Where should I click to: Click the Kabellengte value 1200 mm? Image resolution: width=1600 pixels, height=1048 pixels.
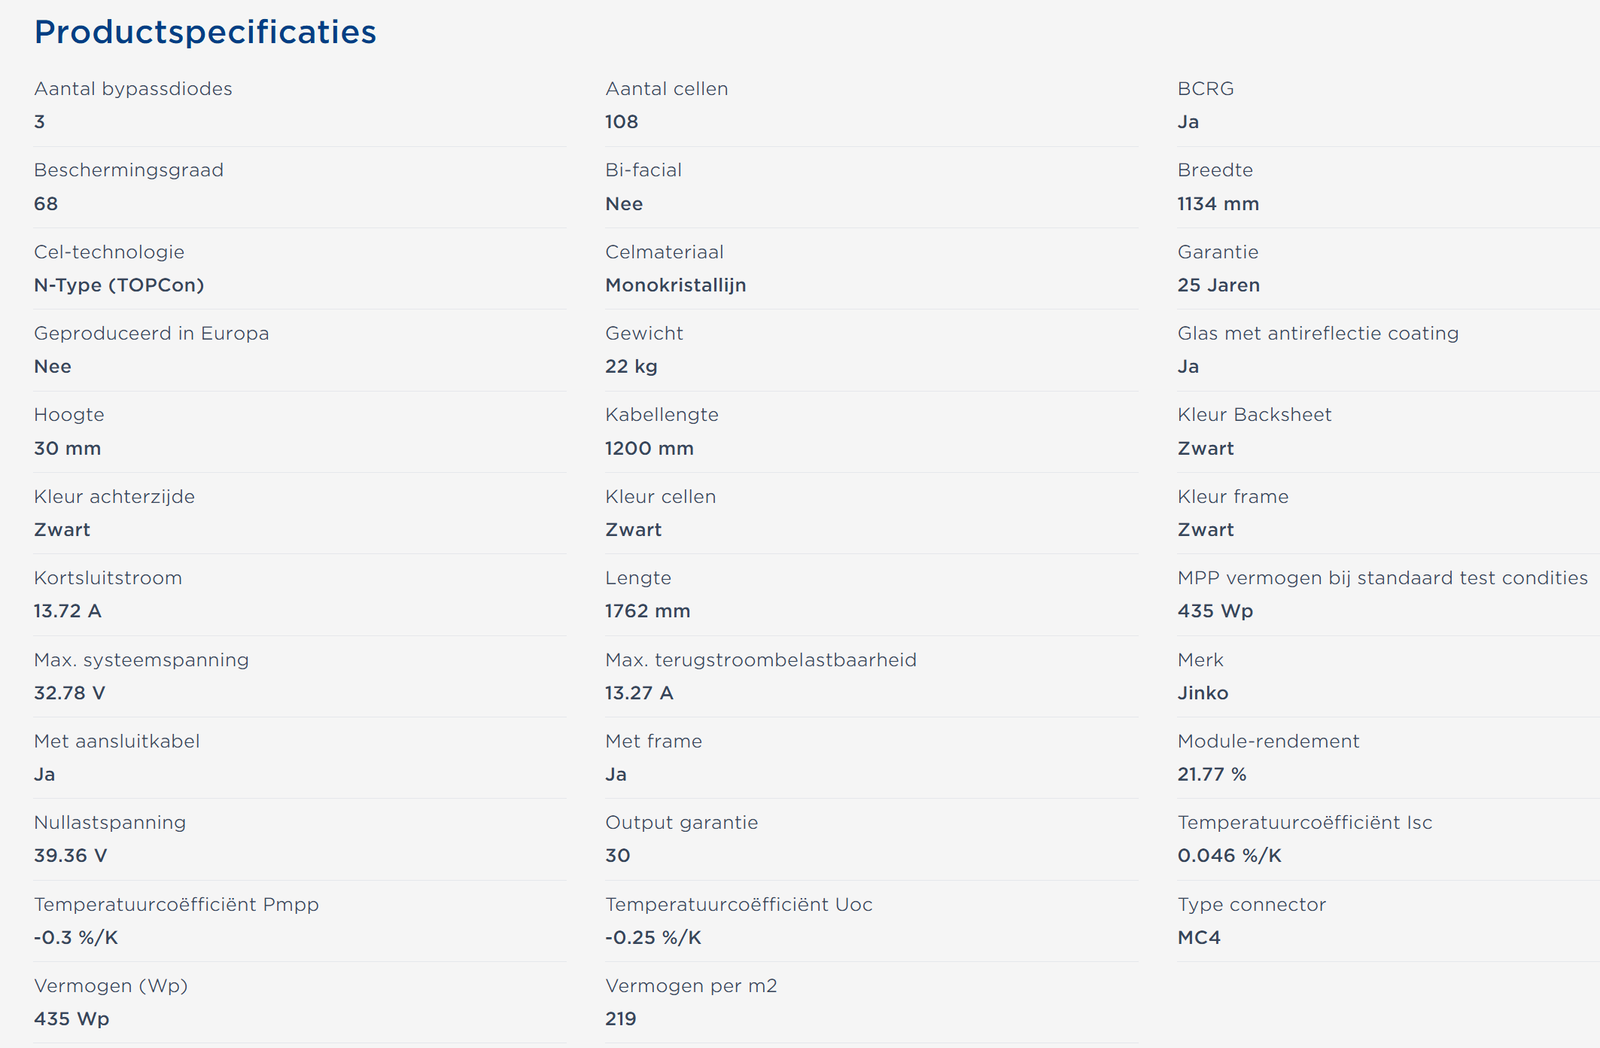[x=649, y=449]
